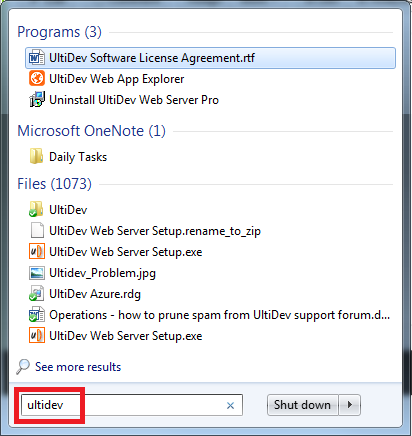Clear the search box with the X
Screen dimensions: 412x436
pos(230,405)
